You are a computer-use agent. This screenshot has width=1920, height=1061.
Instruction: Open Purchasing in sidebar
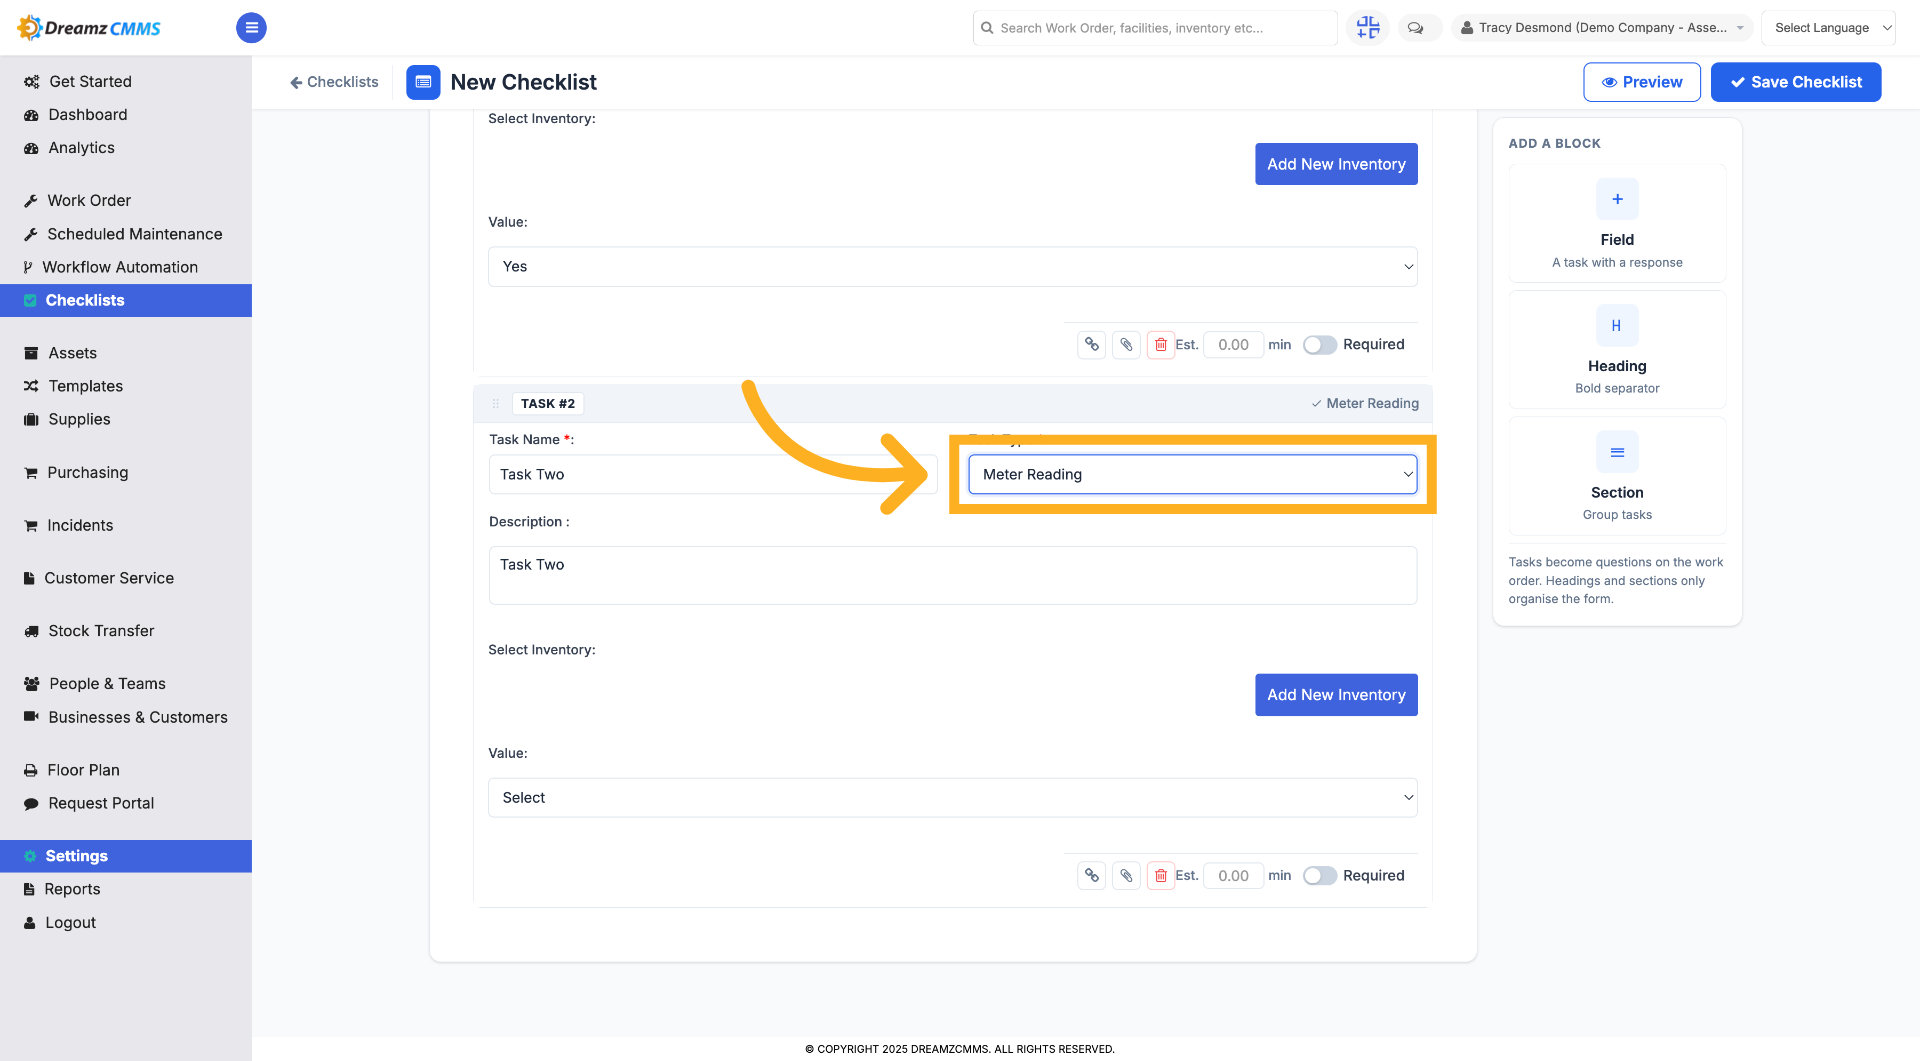click(126, 473)
